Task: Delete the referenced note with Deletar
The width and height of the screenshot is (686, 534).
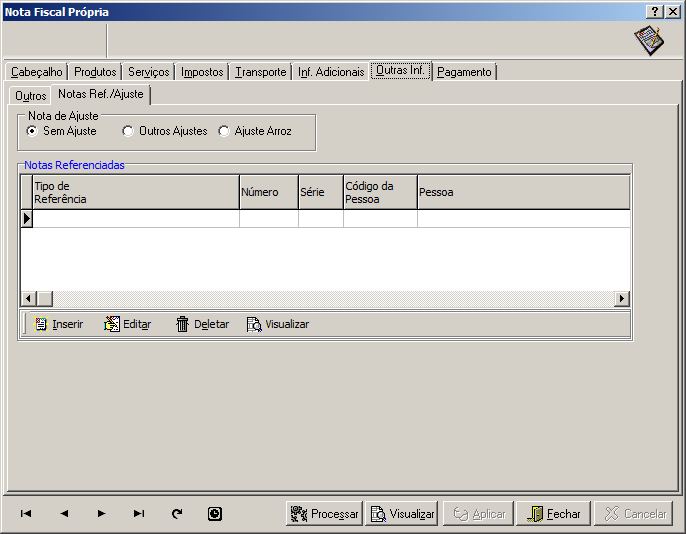Action: click(202, 324)
